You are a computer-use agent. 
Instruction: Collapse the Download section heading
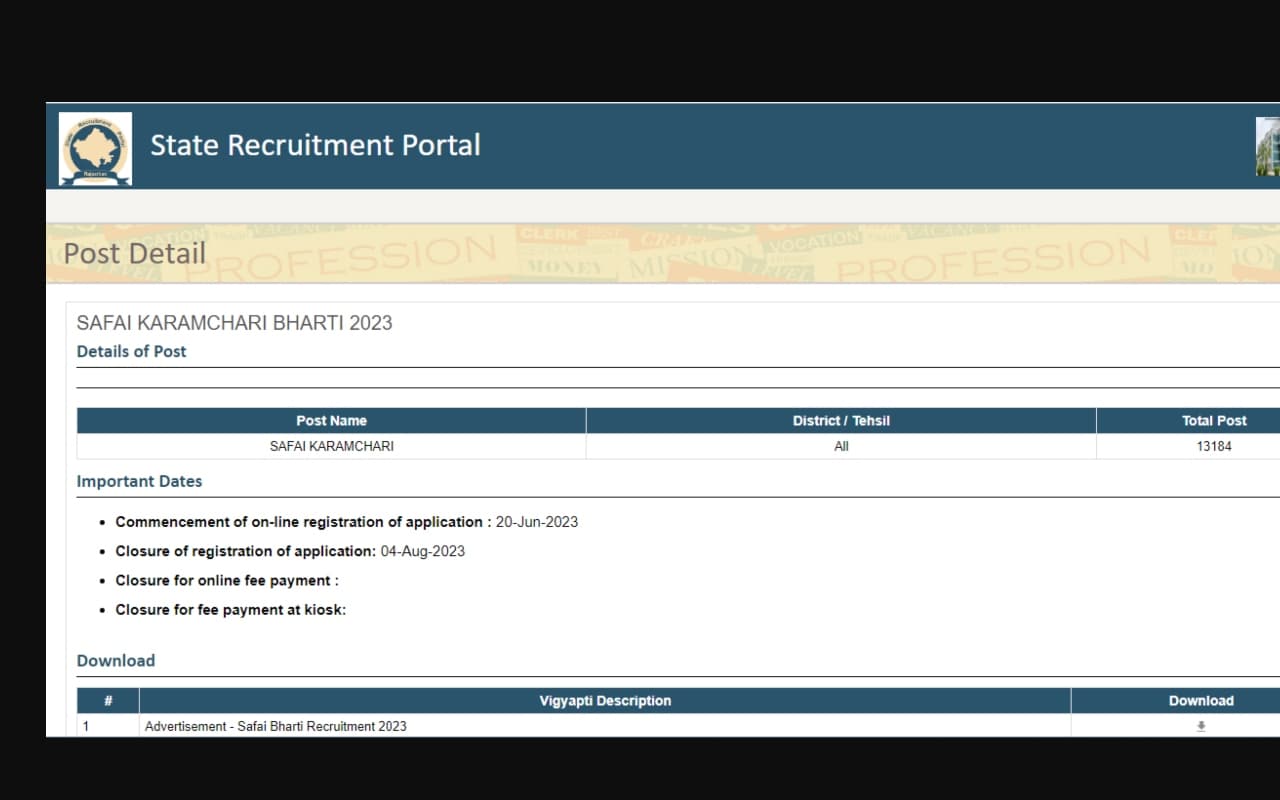(x=115, y=660)
